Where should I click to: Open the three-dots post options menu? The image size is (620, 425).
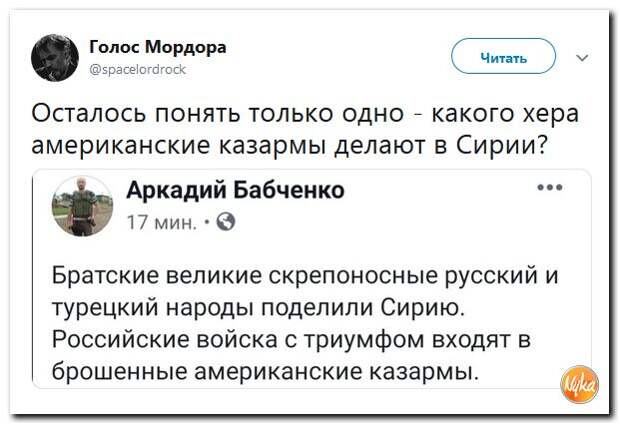550,187
